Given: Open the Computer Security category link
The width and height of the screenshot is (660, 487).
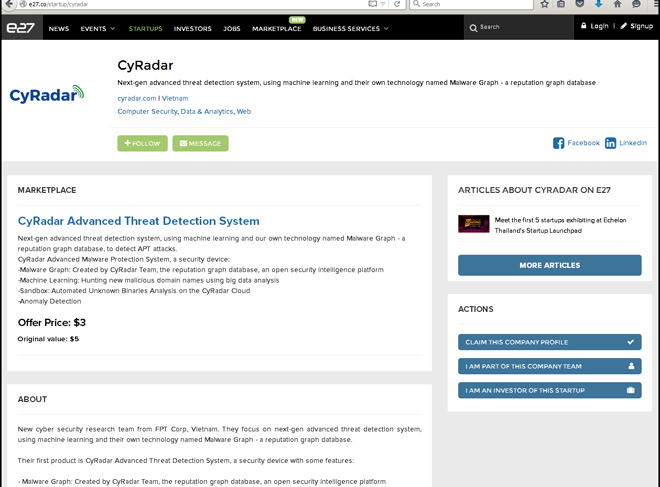Looking at the screenshot, I should click(x=147, y=112).
